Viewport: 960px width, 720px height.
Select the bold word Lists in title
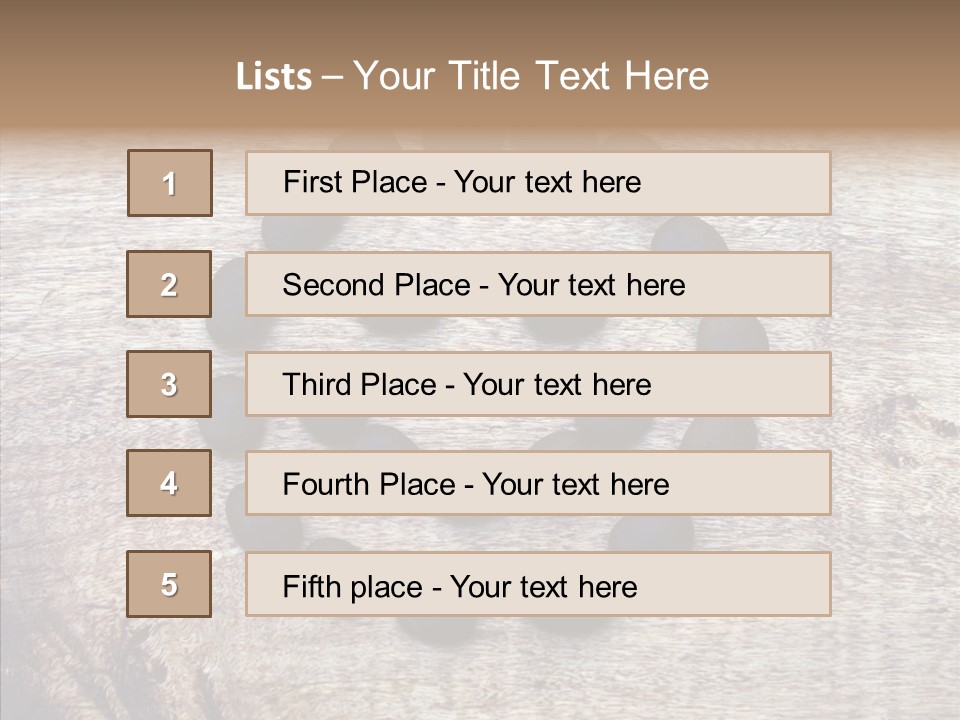click(274, 76)
